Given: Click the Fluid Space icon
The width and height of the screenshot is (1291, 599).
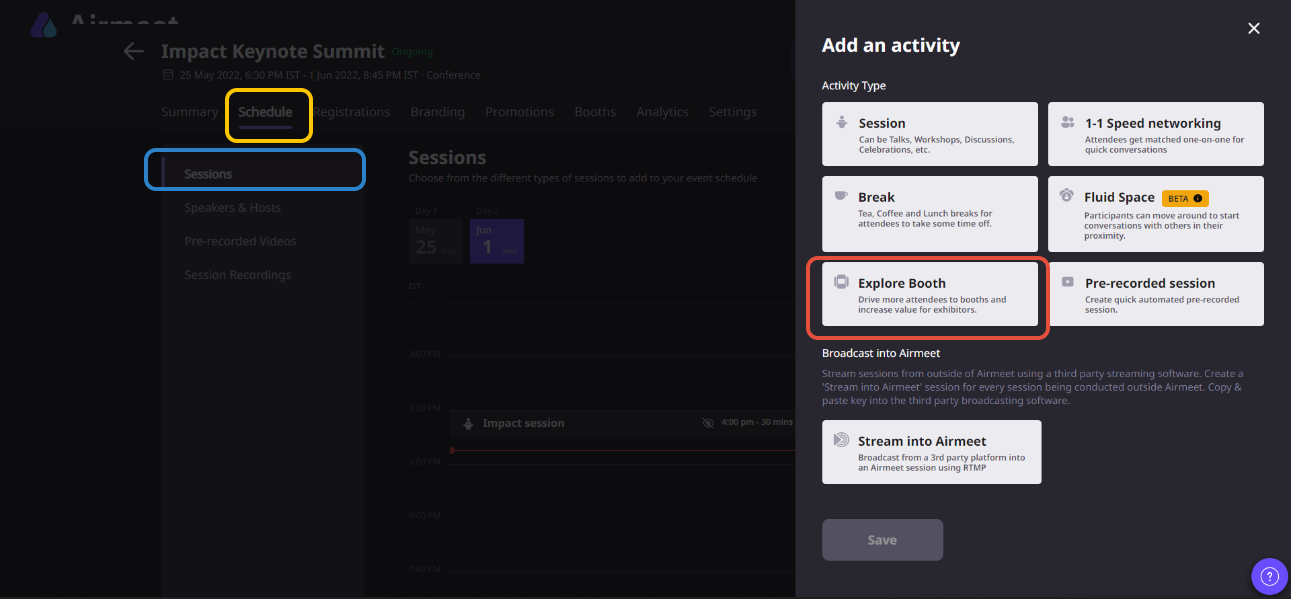Looking at the screenshot, I should click(x=1067, y=196).
